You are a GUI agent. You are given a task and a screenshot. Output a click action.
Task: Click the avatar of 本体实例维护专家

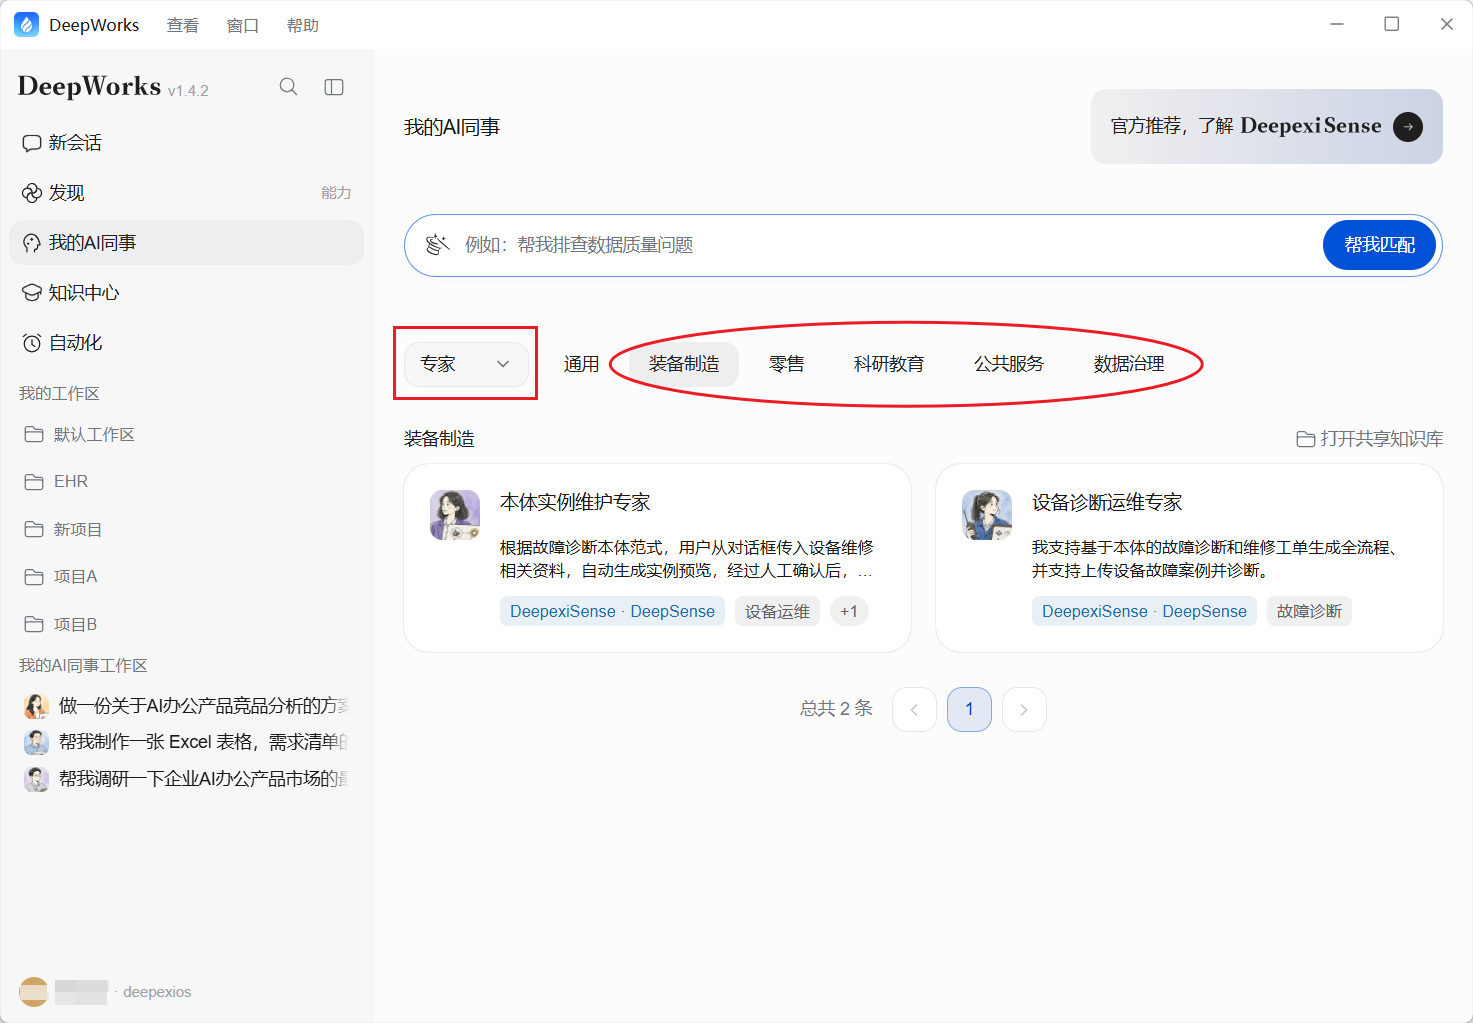455,515
